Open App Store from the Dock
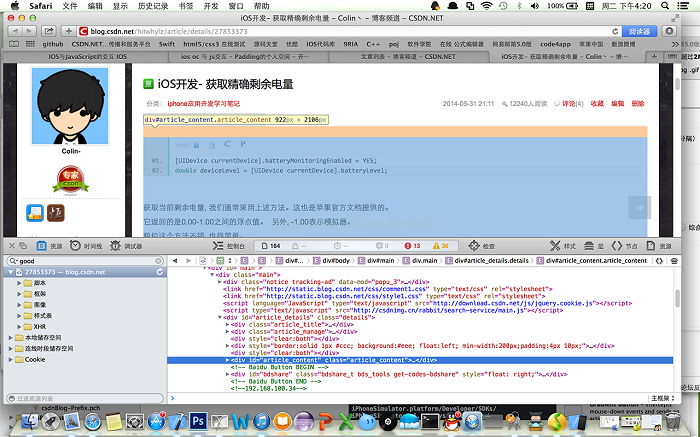Image resolution: width=700 pixels, height=437 pixels. pos(156,421)
